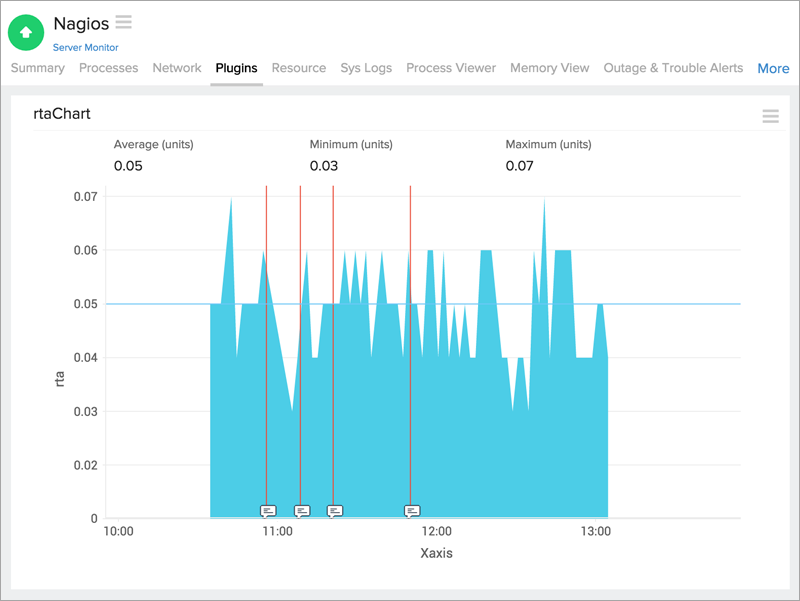Select the currently active Plugins tab
Viewport: 800px width, 601px height.
(x=237, y=68)
